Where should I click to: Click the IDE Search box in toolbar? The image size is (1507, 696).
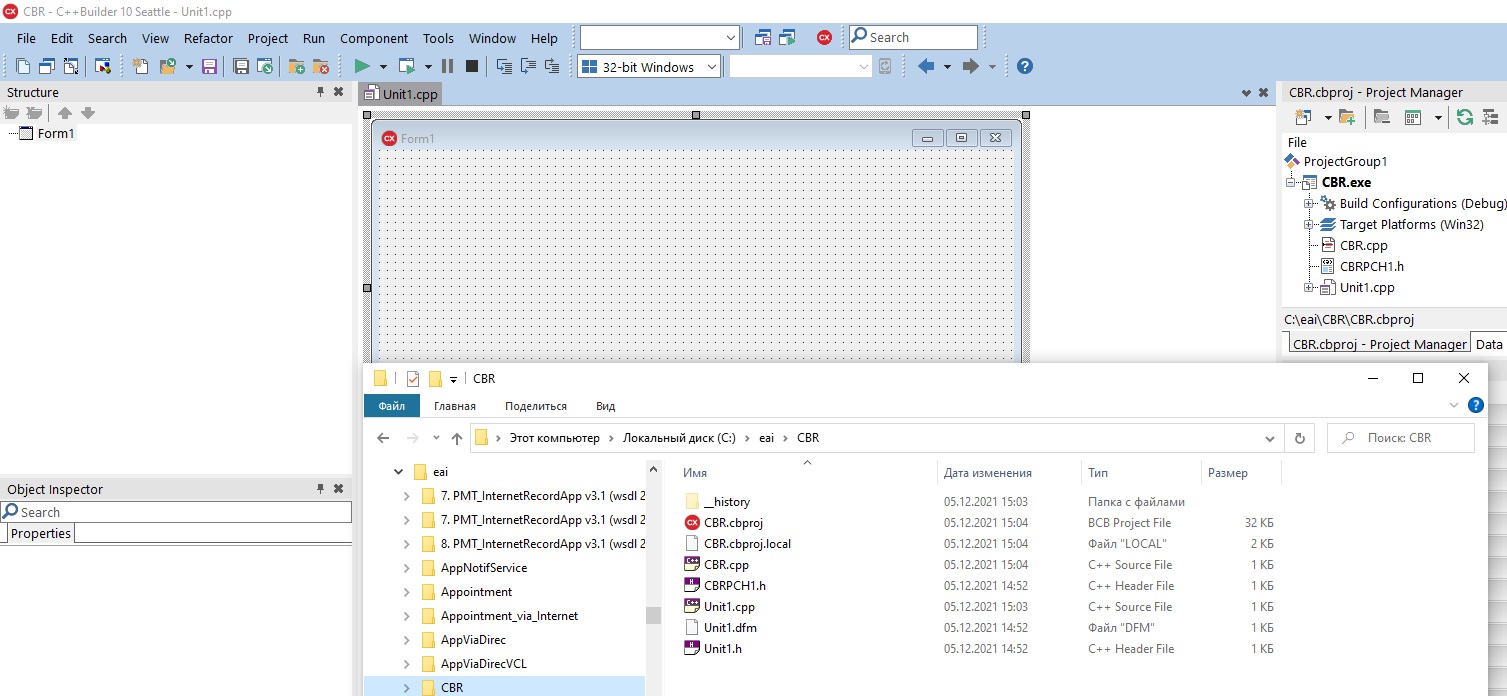(913, 37)
